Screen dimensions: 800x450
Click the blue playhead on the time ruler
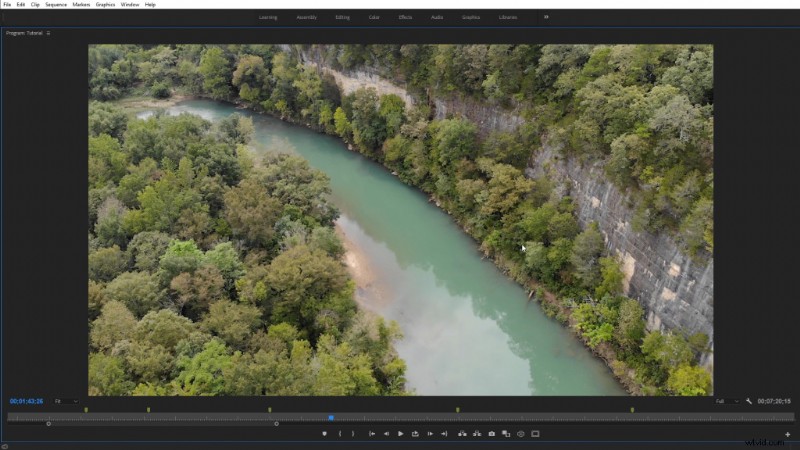(x=331, y=418)
